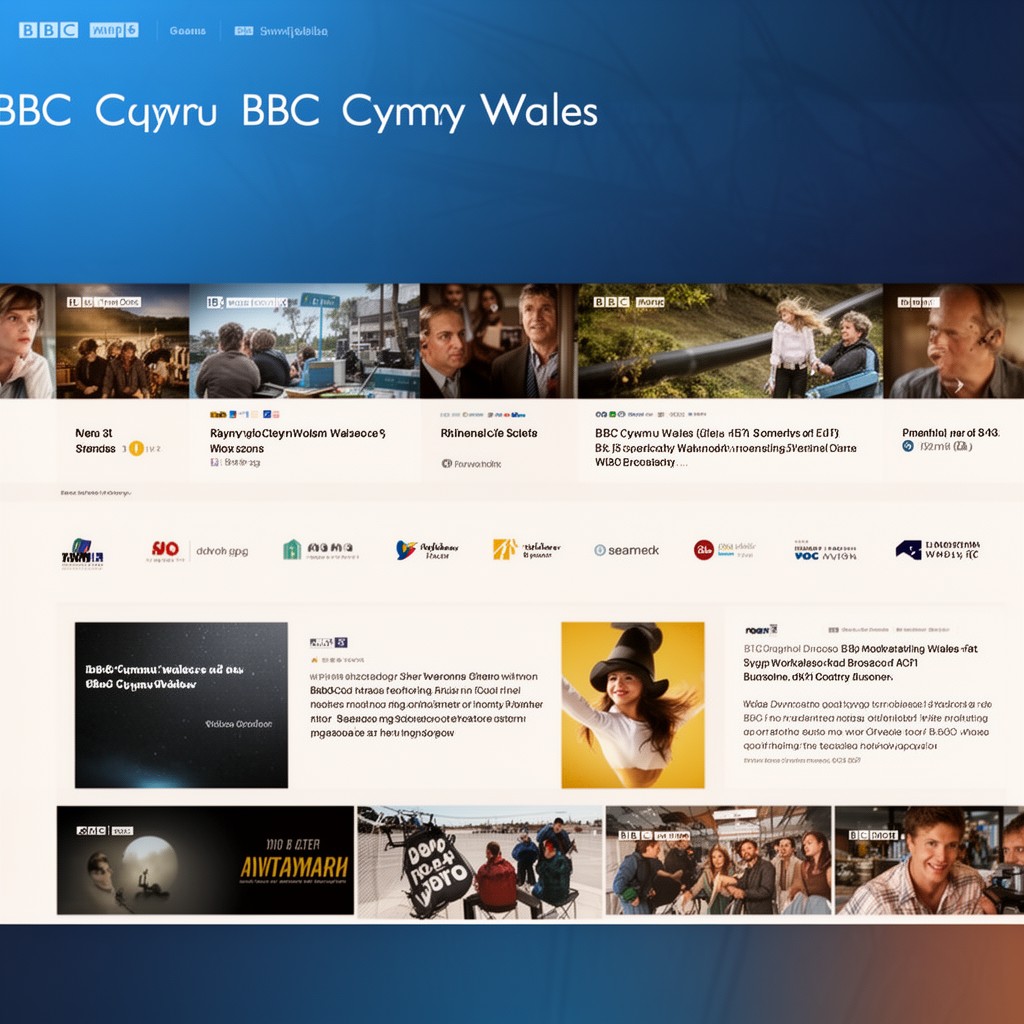Open the thumbnail of a smiling man in plaid

929,860
